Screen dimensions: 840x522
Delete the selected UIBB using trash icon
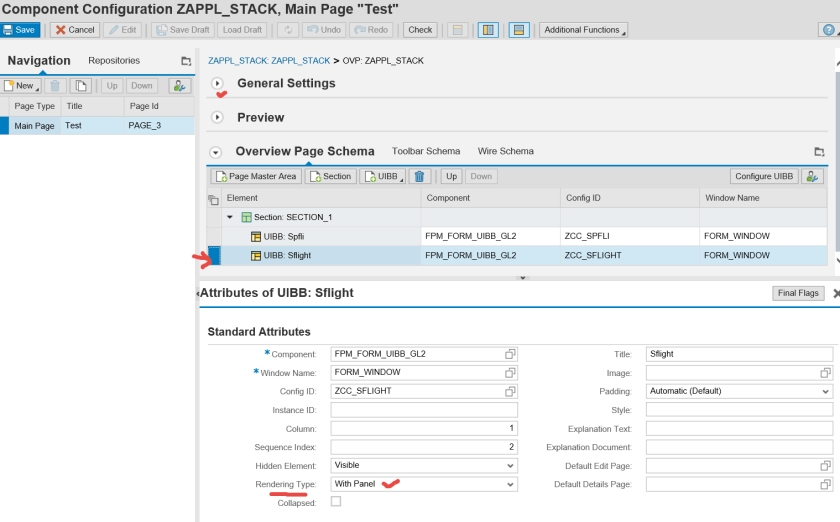tap(420, 176)
